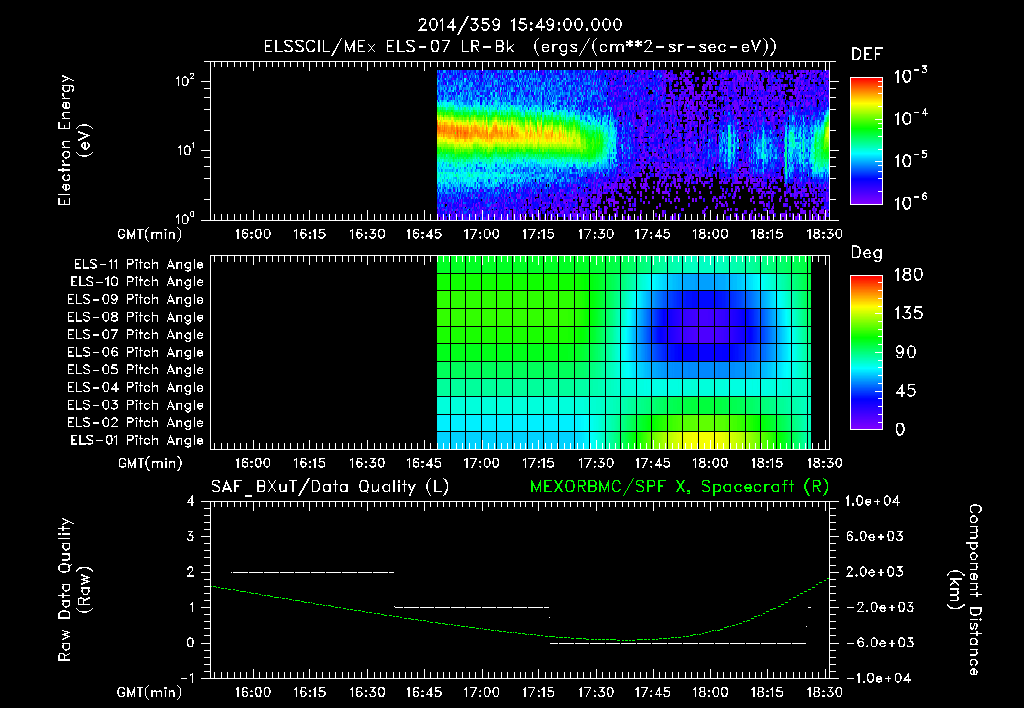Click the 2.0e+03 tick on the distance axis
The width and height of the screenshot is (1024, 708).
[x=876, y=572]
